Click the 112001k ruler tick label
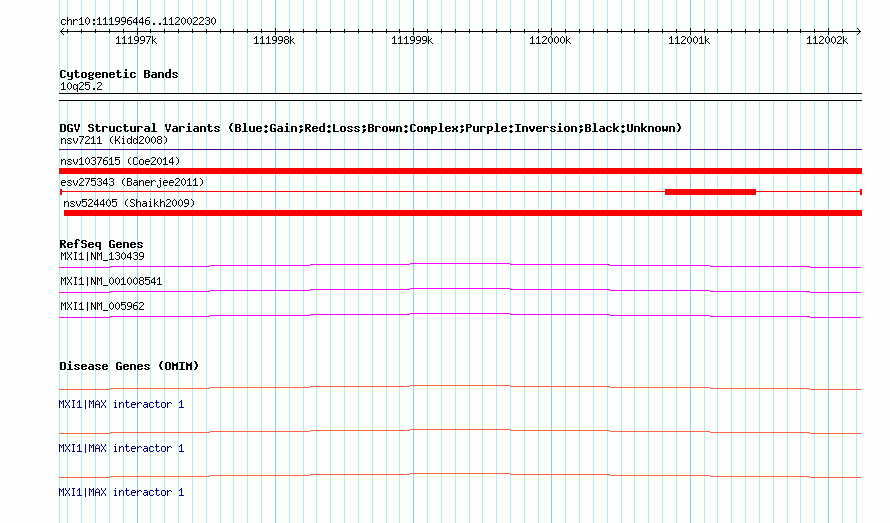The width and height of the screenshot is (890, 523). 689,40
